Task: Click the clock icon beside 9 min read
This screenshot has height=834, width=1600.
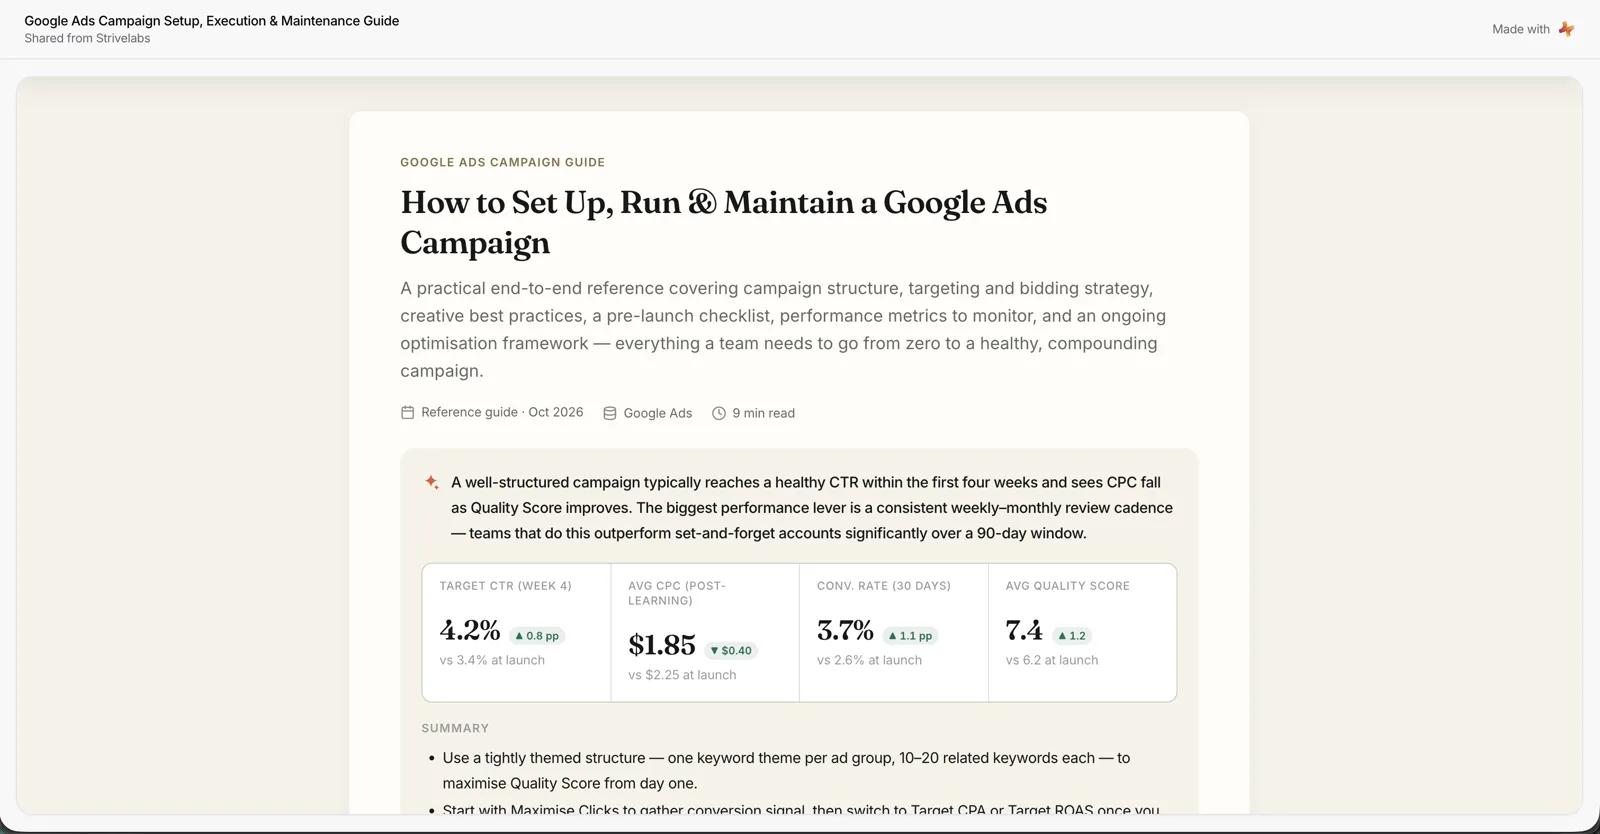Action: (x=718, y=413)
